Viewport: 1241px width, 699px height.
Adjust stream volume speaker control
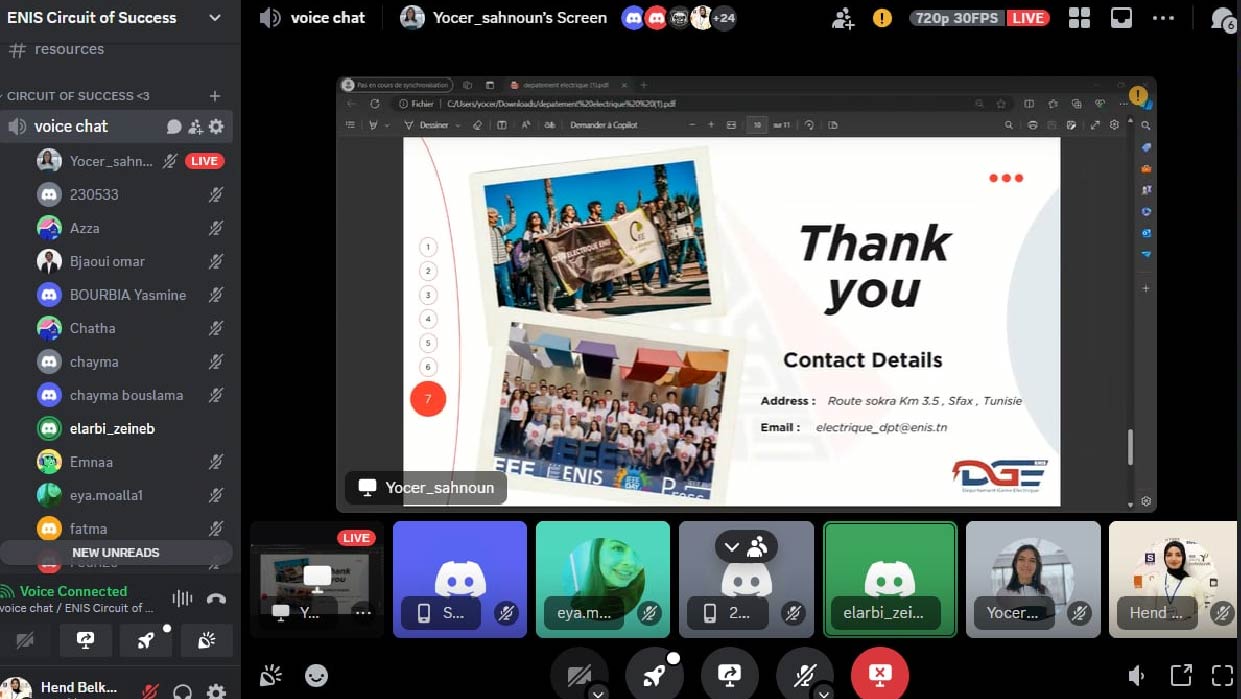pos(1136,676)
